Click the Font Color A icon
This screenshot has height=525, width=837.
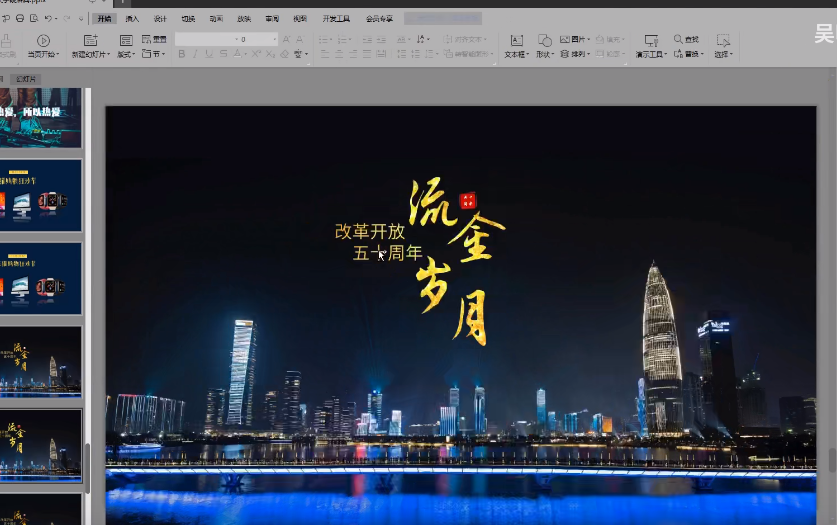(236, 54)
